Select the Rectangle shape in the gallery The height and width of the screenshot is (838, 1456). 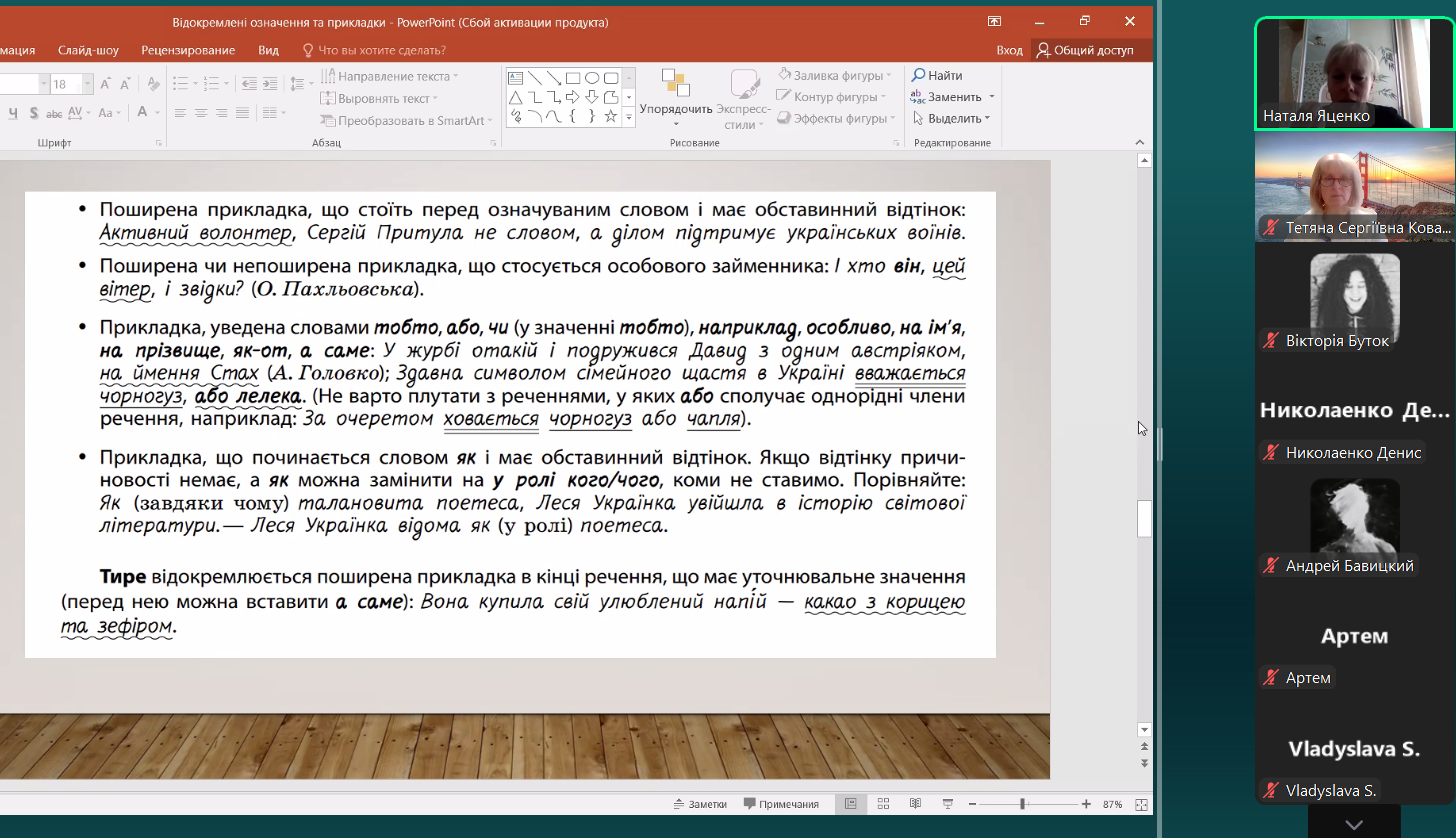click(x=572, y=78)
